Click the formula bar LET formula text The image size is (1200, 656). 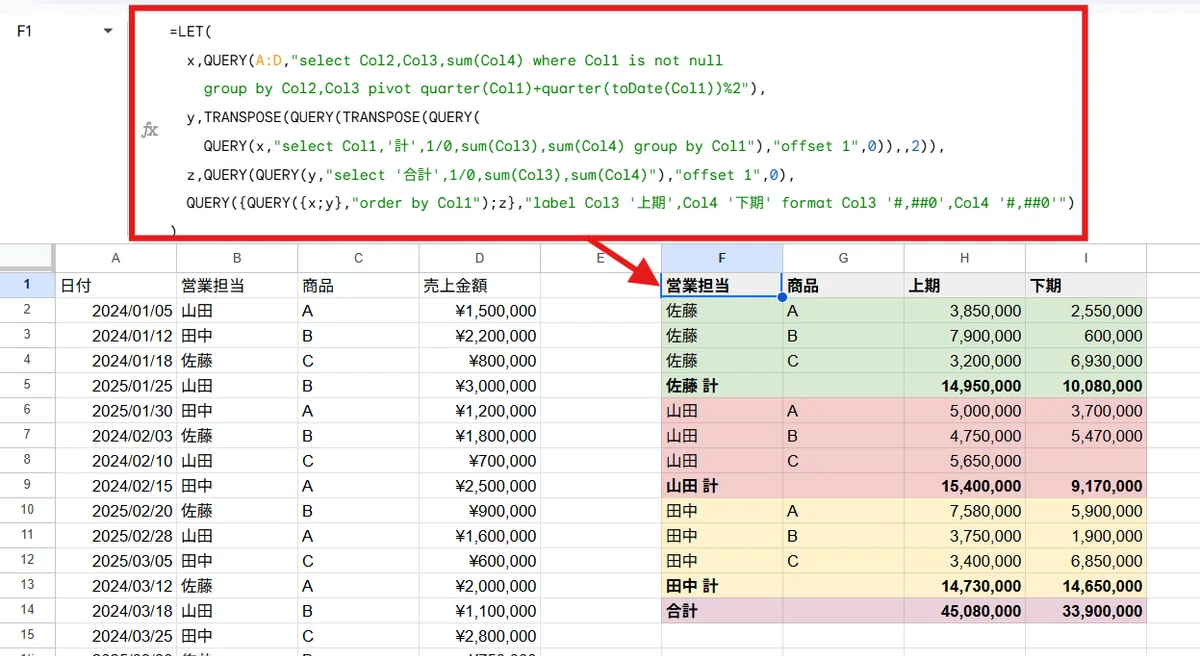click(620, 131)
